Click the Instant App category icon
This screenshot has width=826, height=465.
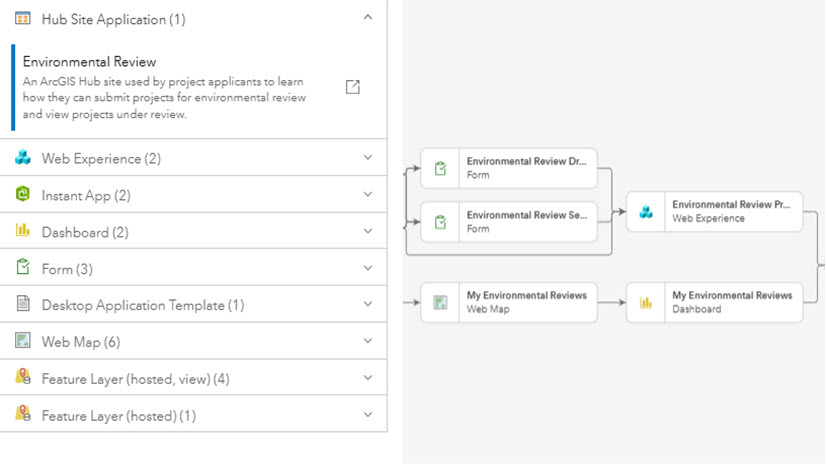click(x=23, y=194)
